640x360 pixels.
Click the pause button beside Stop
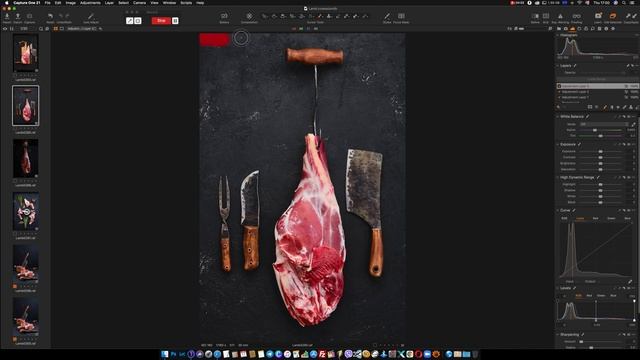tap(175, 21)
